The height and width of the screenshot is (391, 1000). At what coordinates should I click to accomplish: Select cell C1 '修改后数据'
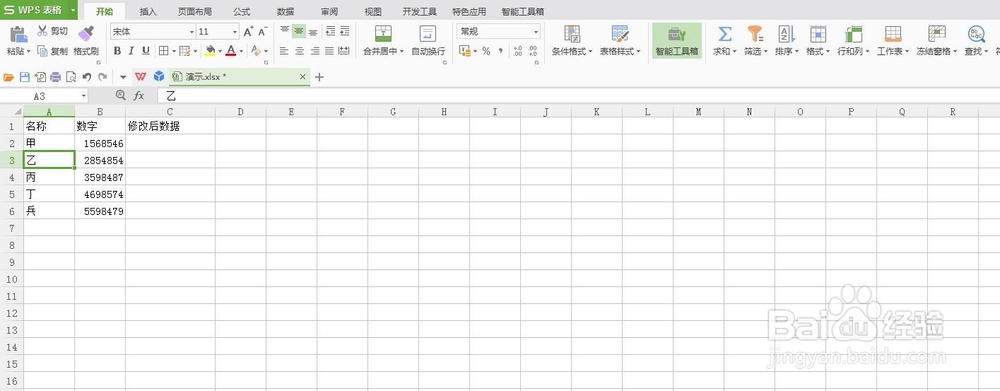coord(170,126)
